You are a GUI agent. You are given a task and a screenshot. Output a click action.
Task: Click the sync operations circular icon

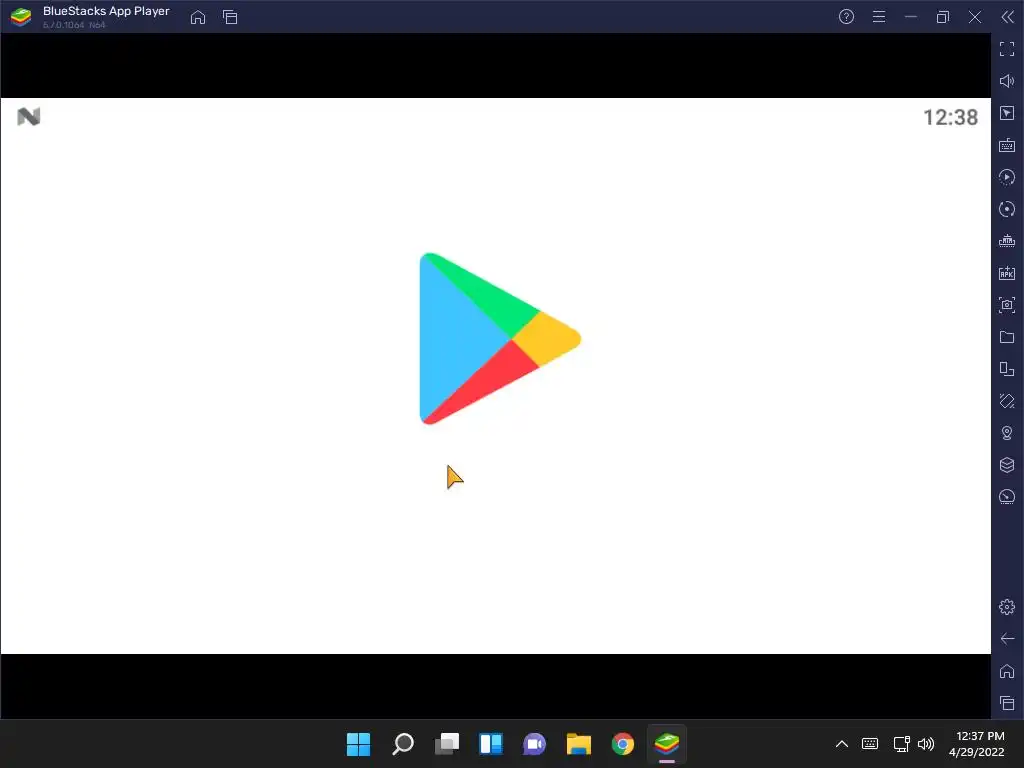(1007, 209)
